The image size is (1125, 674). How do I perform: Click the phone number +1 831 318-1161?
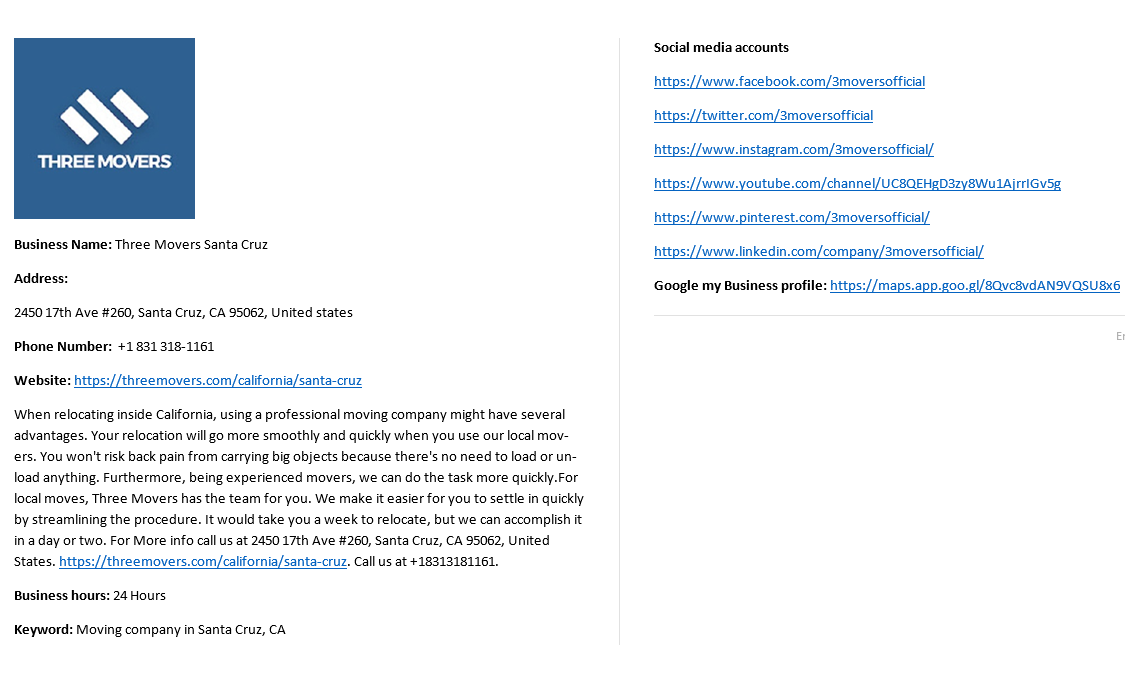[165, 346]
